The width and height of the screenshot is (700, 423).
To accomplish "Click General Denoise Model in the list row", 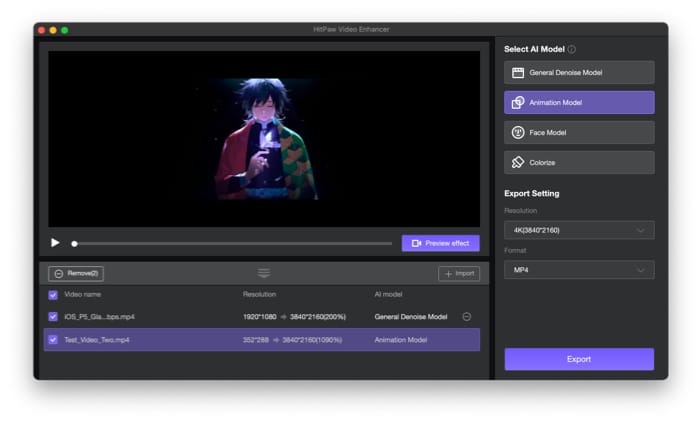I will (x=411, y=317).
